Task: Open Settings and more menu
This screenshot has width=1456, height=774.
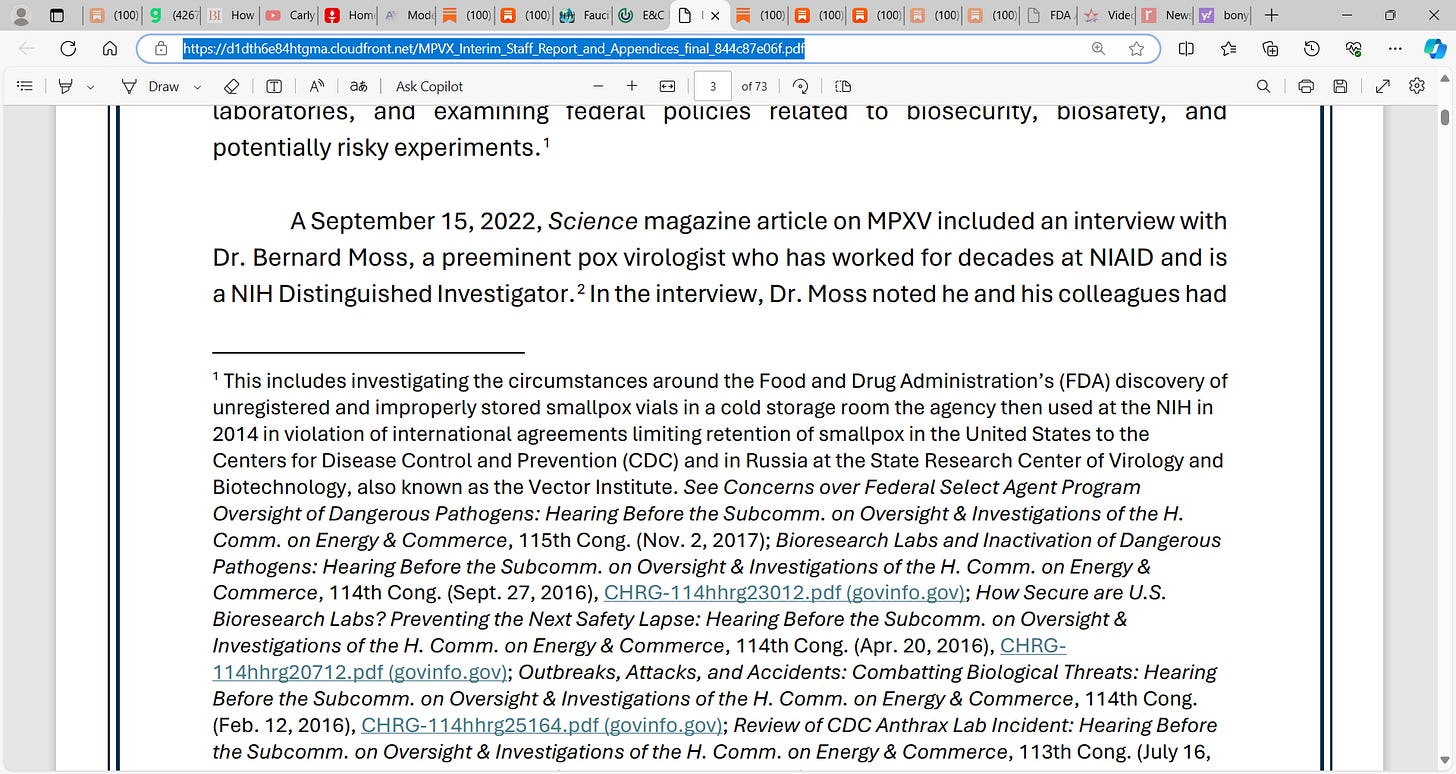Action: 1396,48
